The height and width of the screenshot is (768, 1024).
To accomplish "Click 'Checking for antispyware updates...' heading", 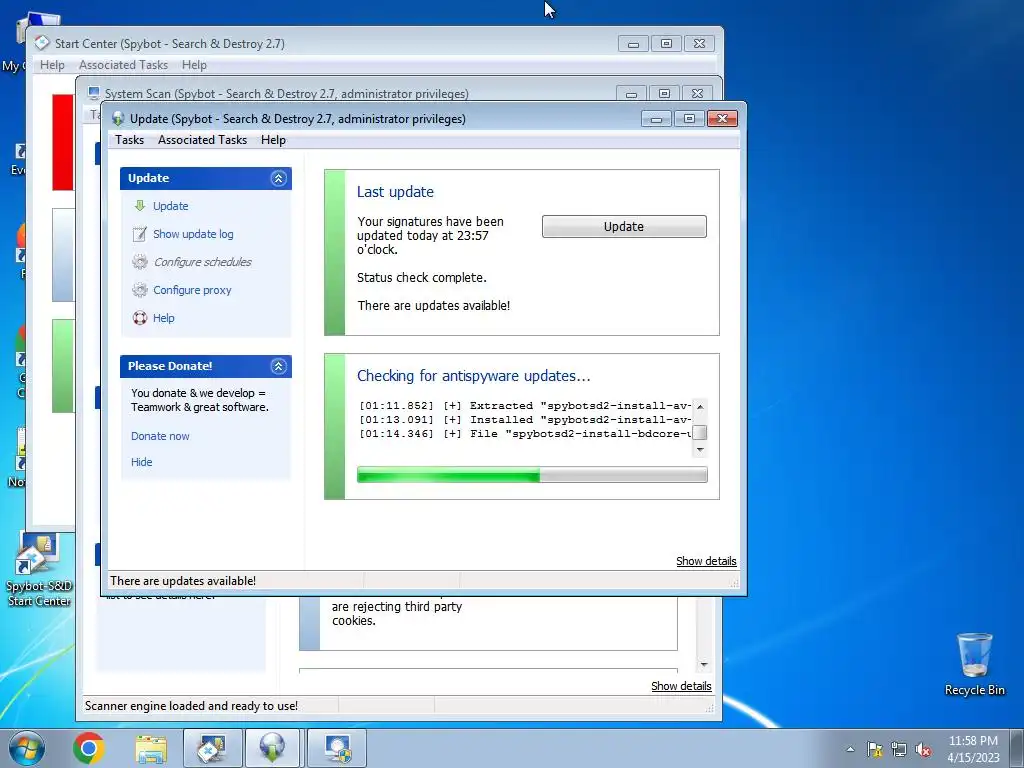I will pyautogui.click(x=473, y=376).
